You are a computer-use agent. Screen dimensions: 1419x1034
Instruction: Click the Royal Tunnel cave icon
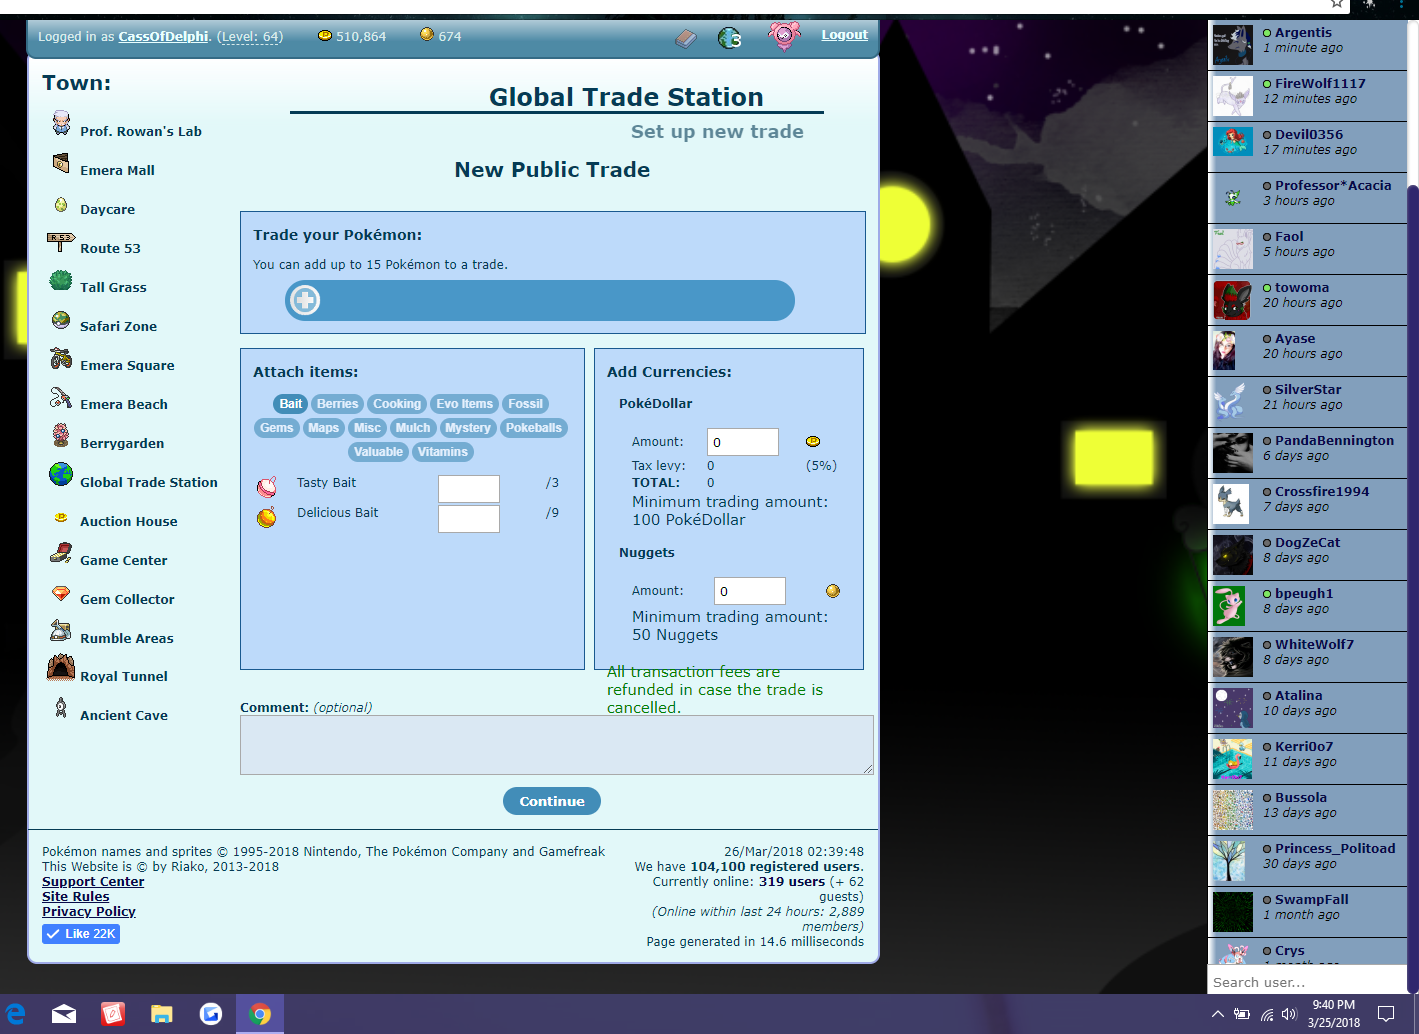point(61,667)
